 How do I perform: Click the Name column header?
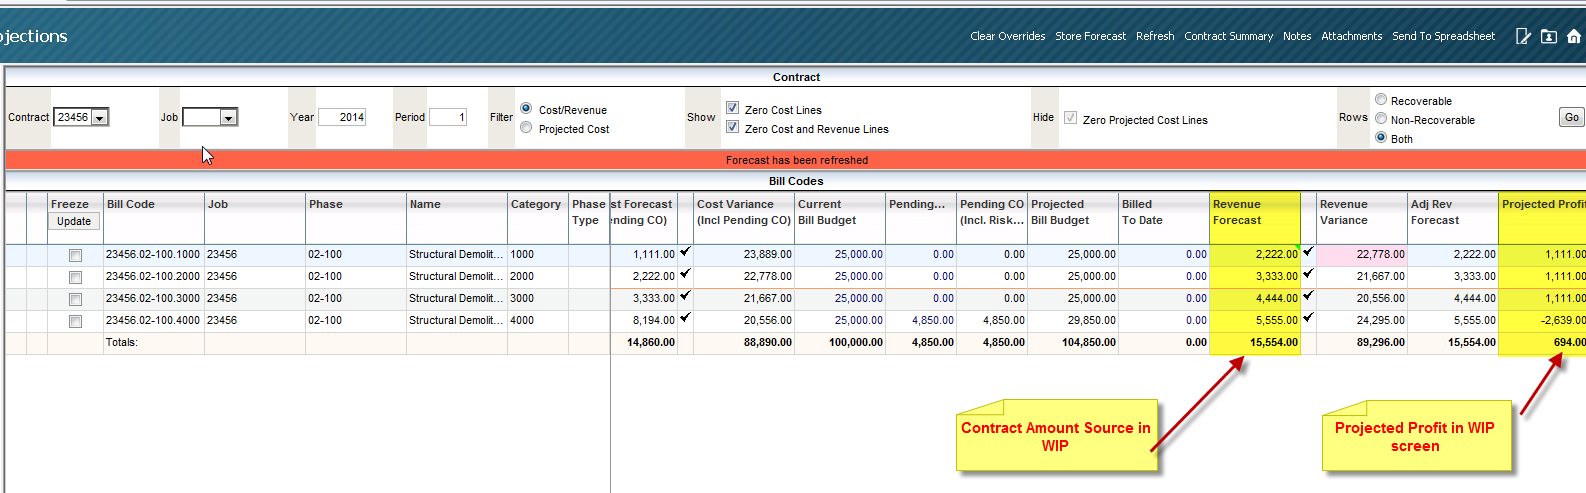point(457,217)
